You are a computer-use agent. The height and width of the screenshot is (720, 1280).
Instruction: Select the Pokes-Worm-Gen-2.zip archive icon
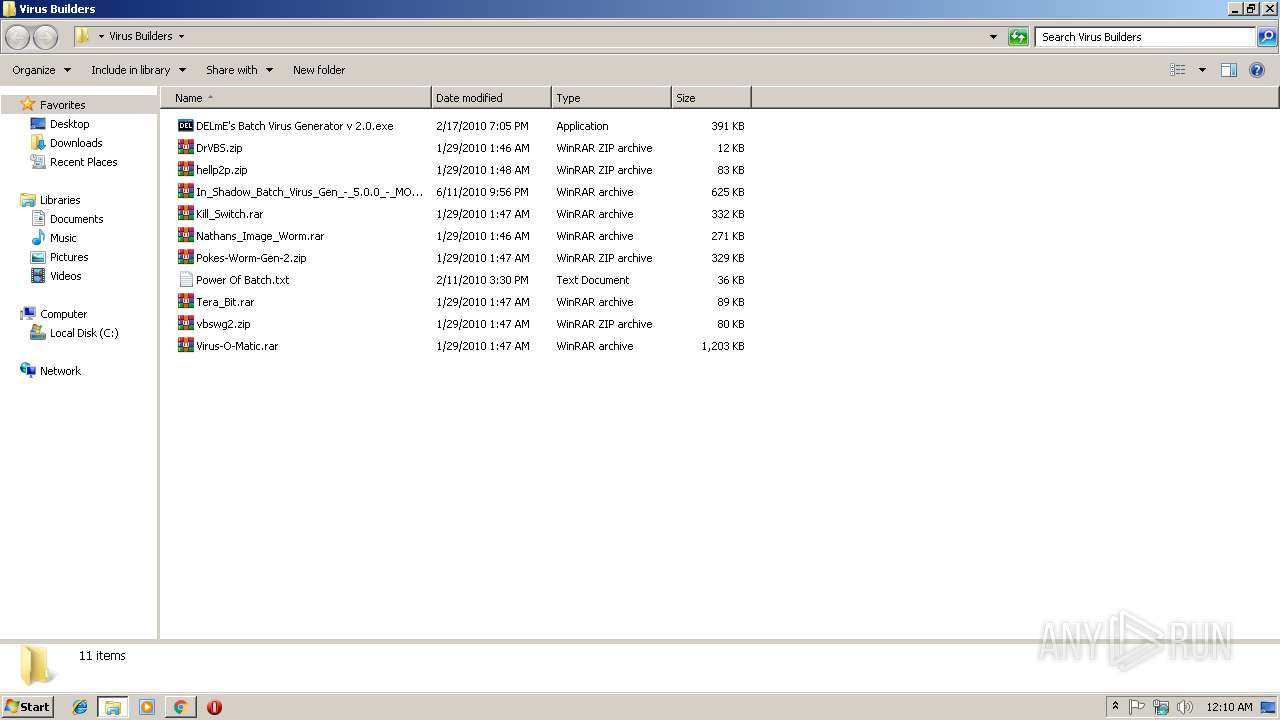pyautogui.click(x=186, y=258)
